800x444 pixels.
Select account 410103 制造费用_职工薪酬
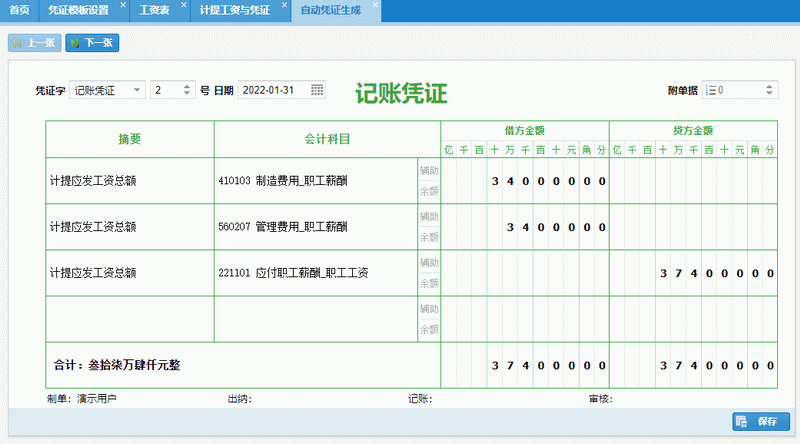316,181
